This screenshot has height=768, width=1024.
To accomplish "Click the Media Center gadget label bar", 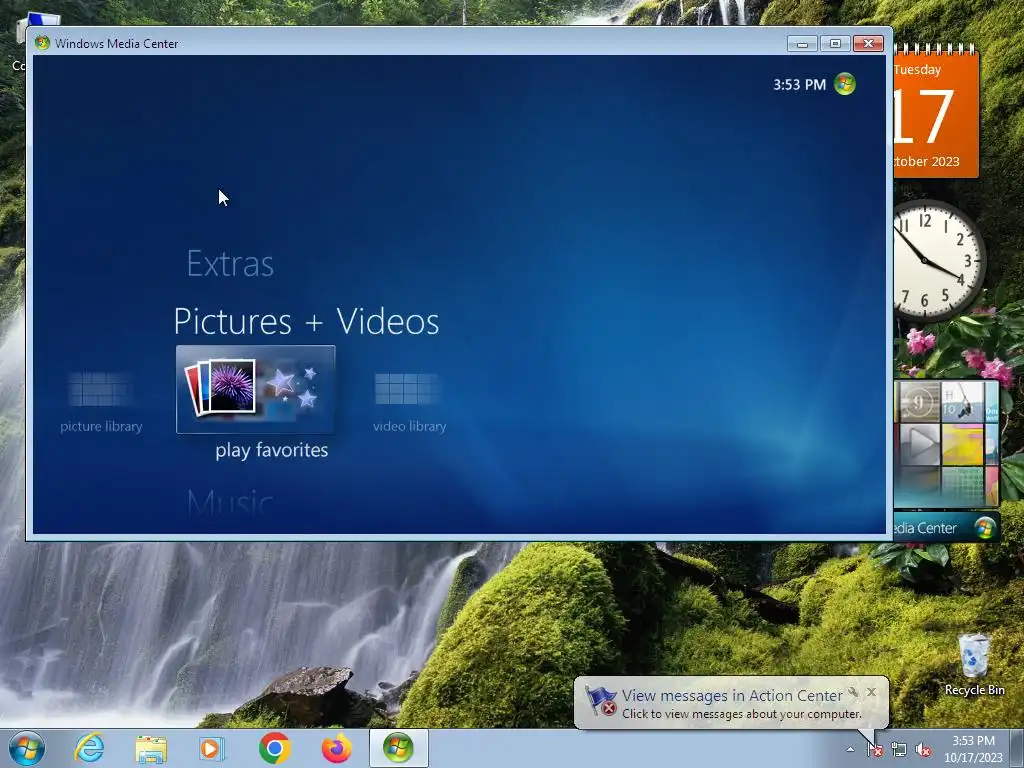I will [946, 528].
